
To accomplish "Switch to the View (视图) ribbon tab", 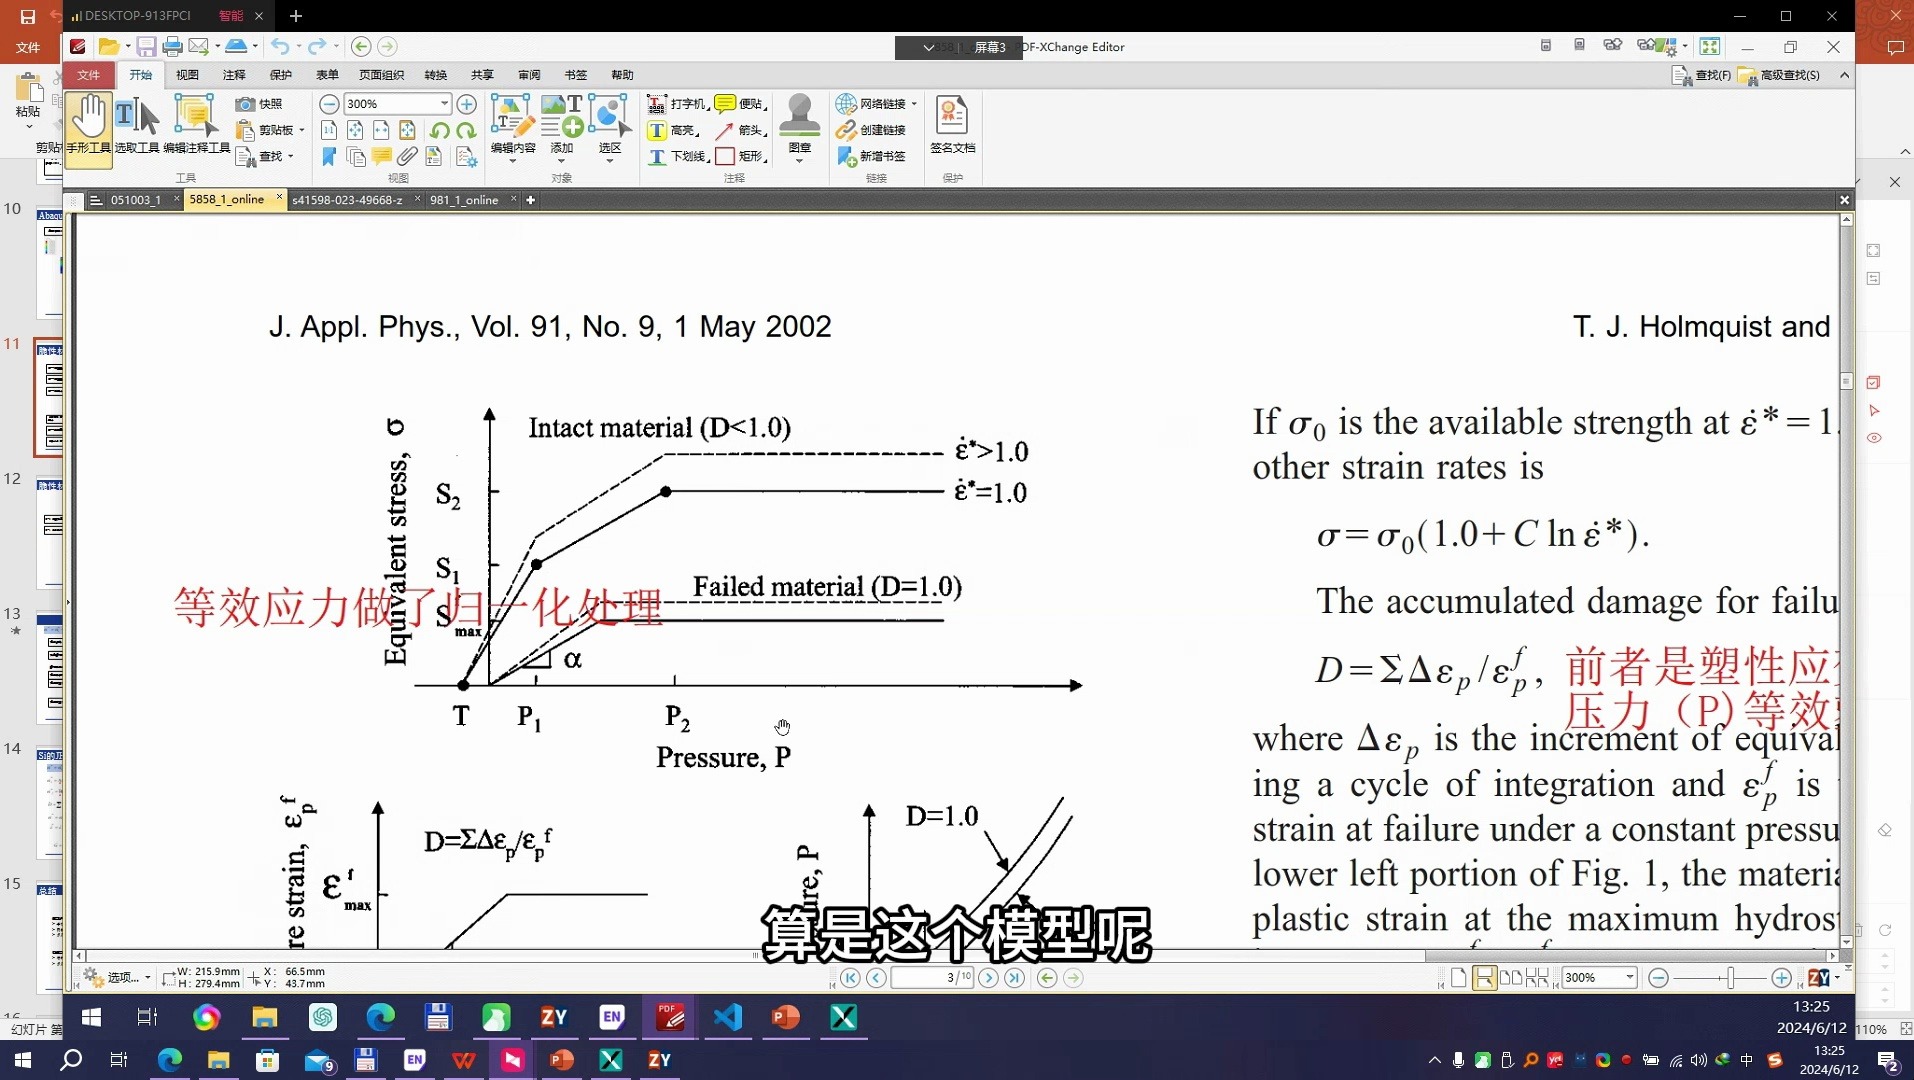I will tap(187, 75).
